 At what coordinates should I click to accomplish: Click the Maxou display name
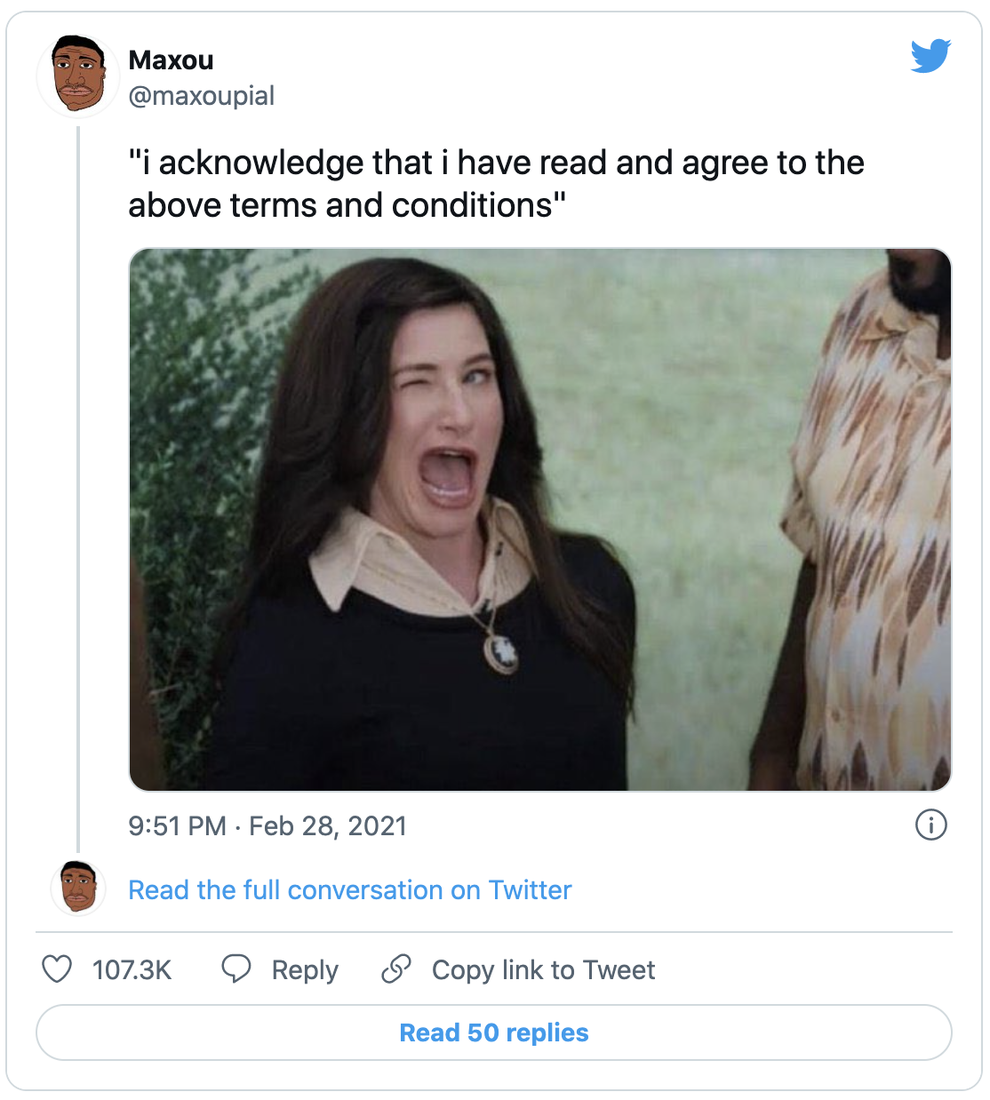coord(170,60)
